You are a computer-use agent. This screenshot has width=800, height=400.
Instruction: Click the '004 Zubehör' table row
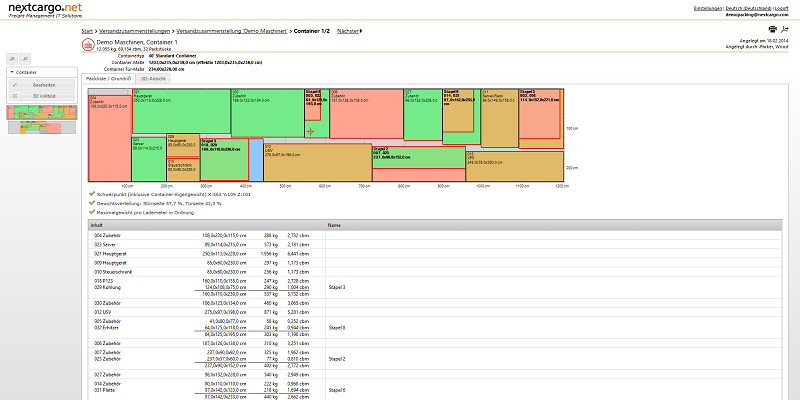click(x=435, y=236)
